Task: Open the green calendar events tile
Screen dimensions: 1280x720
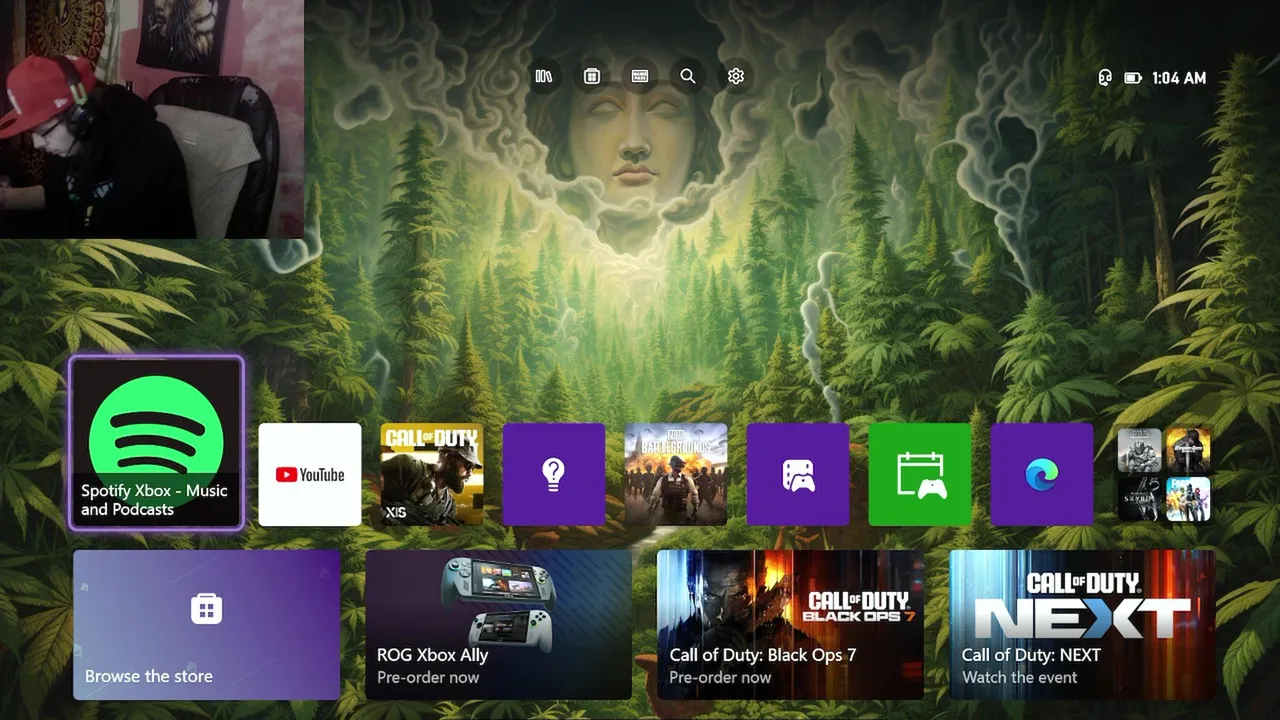Action: (x=920, y=474)
